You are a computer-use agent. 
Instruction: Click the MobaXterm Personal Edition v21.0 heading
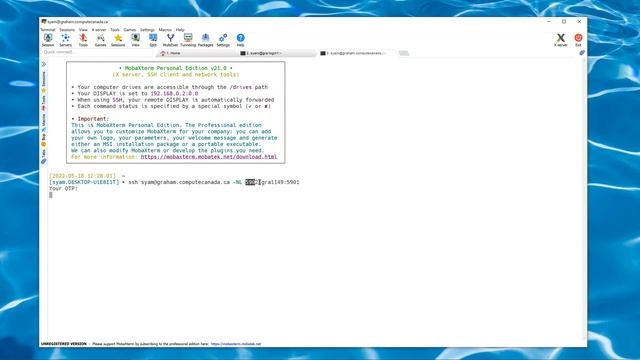pyautogui.click(x=176, y=68)
